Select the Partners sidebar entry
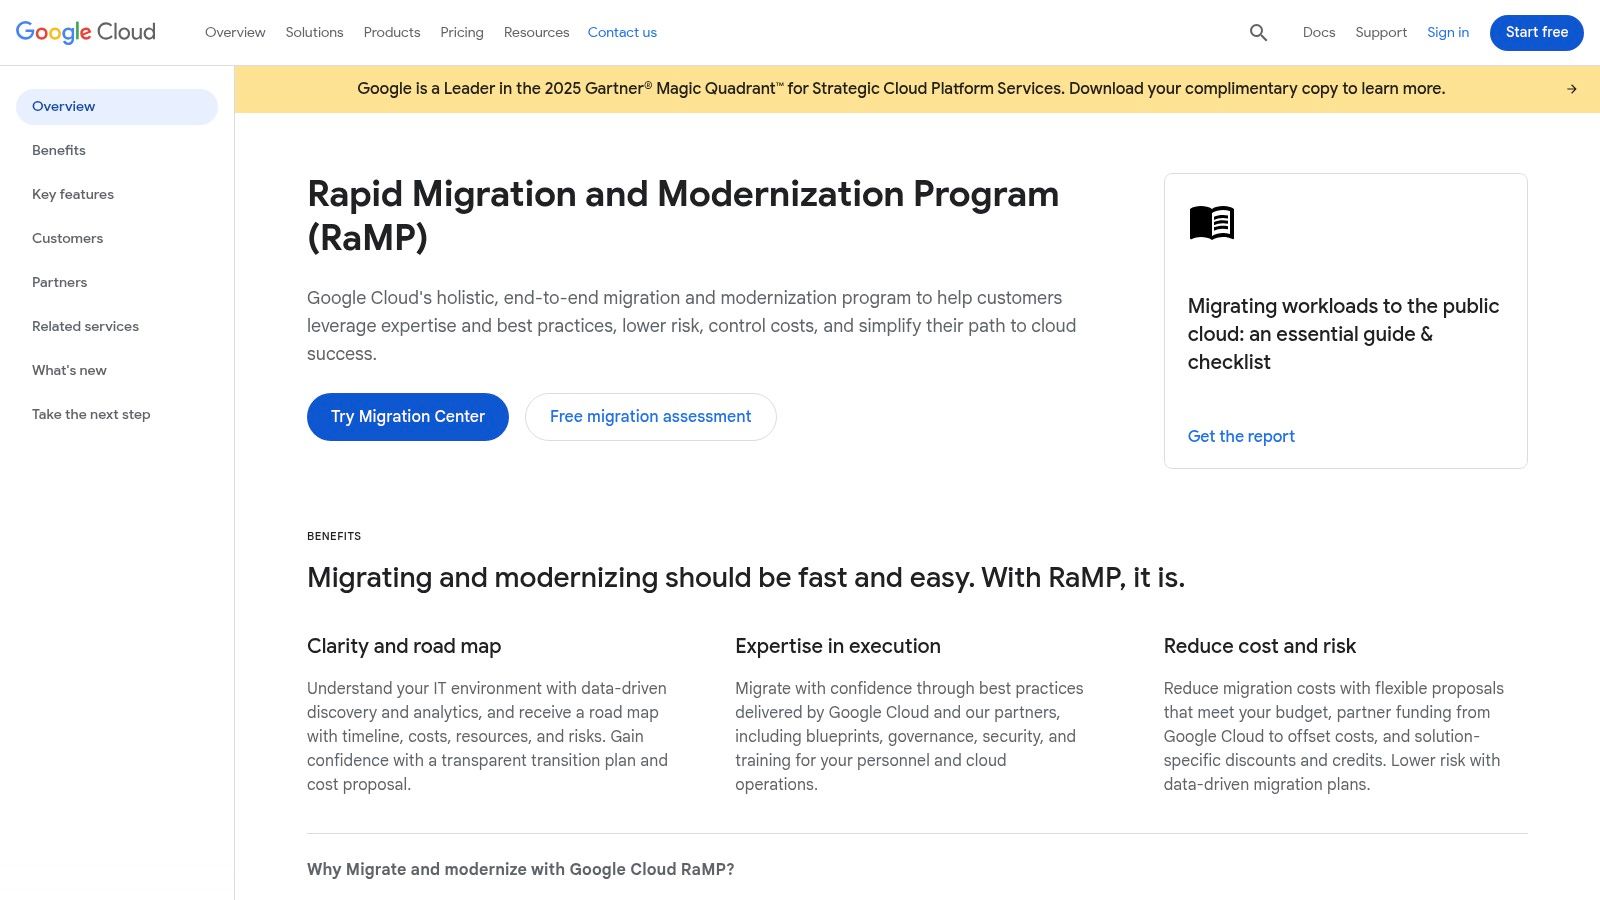Image resolution: width=1600 pixels, height=900 pixels. click(59, 282)
